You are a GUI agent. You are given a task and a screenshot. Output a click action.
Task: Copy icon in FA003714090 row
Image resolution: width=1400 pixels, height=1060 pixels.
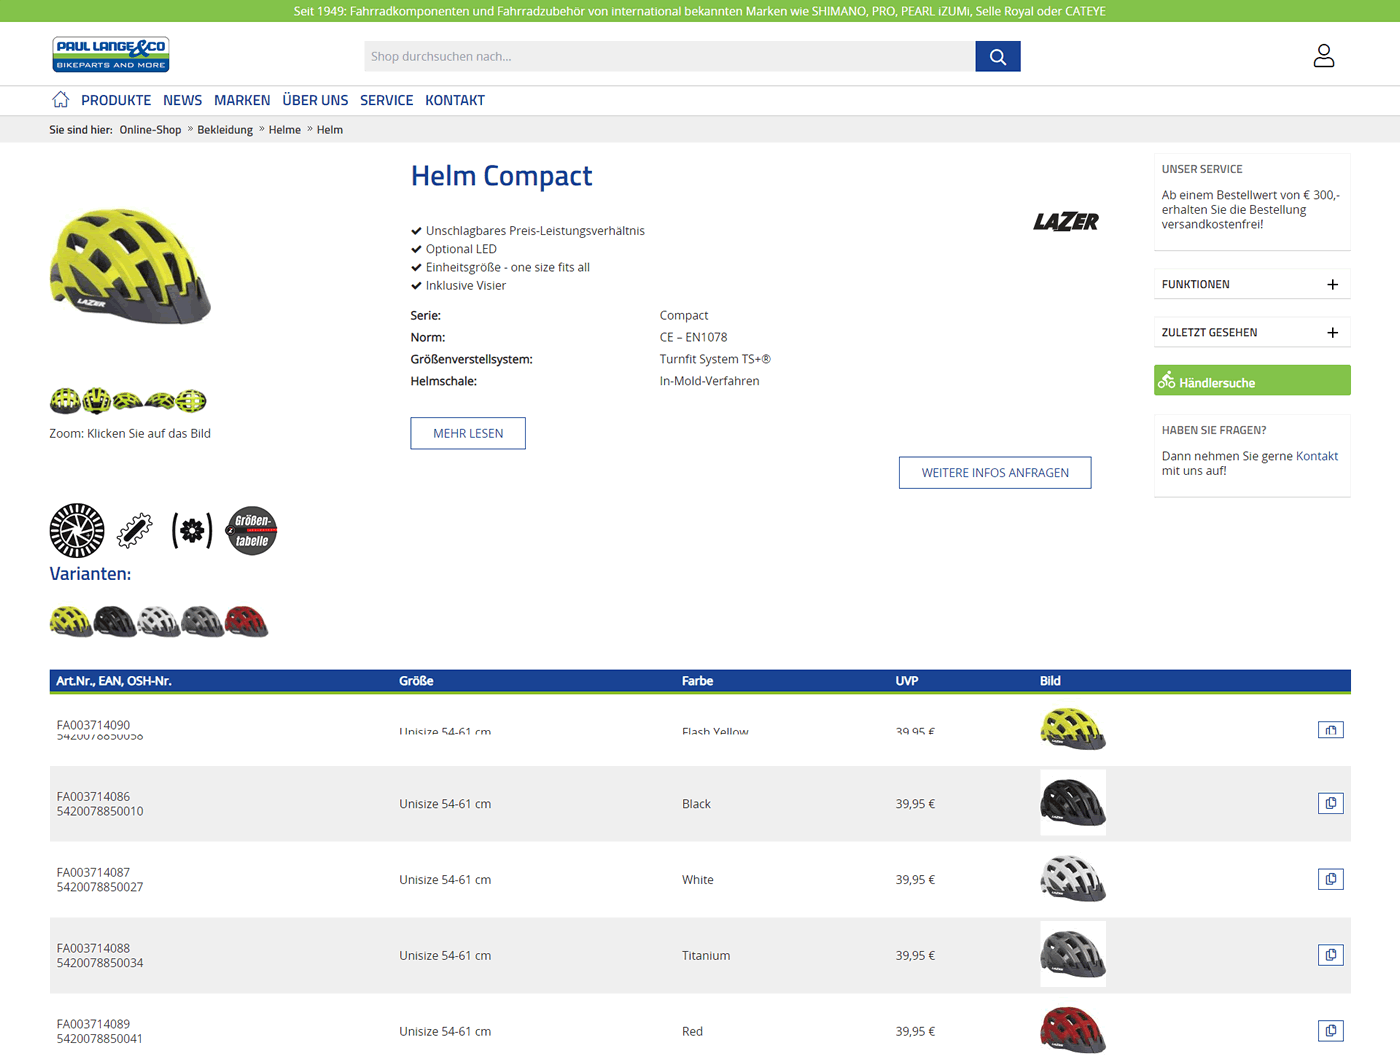pyautogui.click(x=1331, y=730)
